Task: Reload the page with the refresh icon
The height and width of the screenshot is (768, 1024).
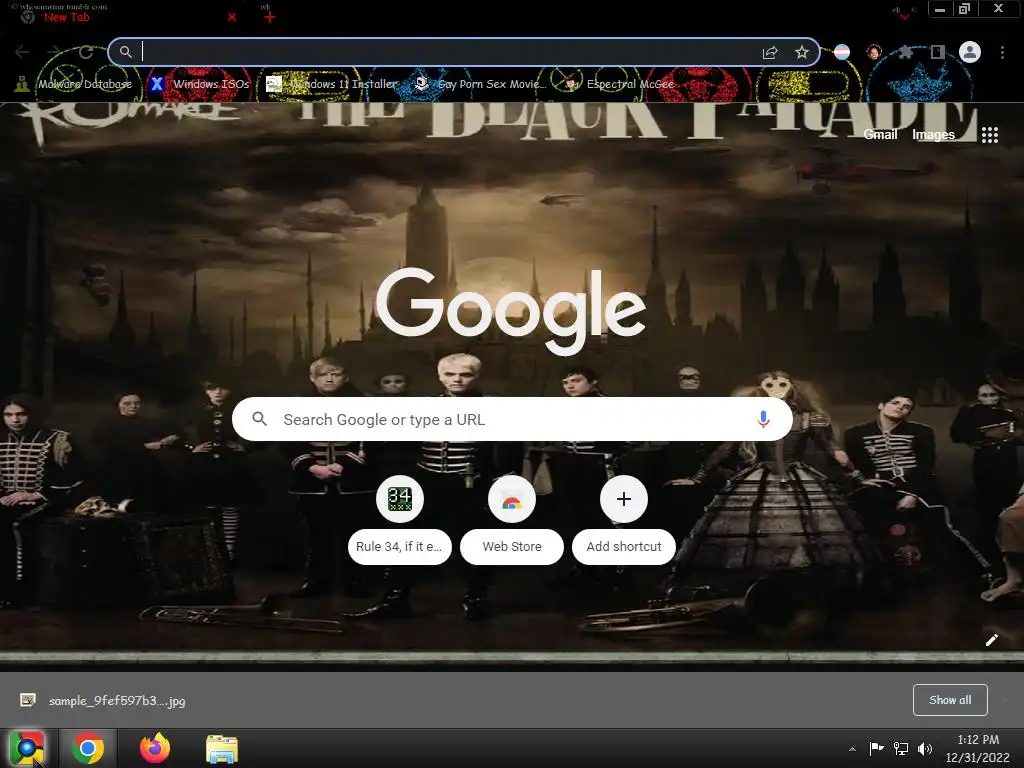Action: (x=86, y=52)
